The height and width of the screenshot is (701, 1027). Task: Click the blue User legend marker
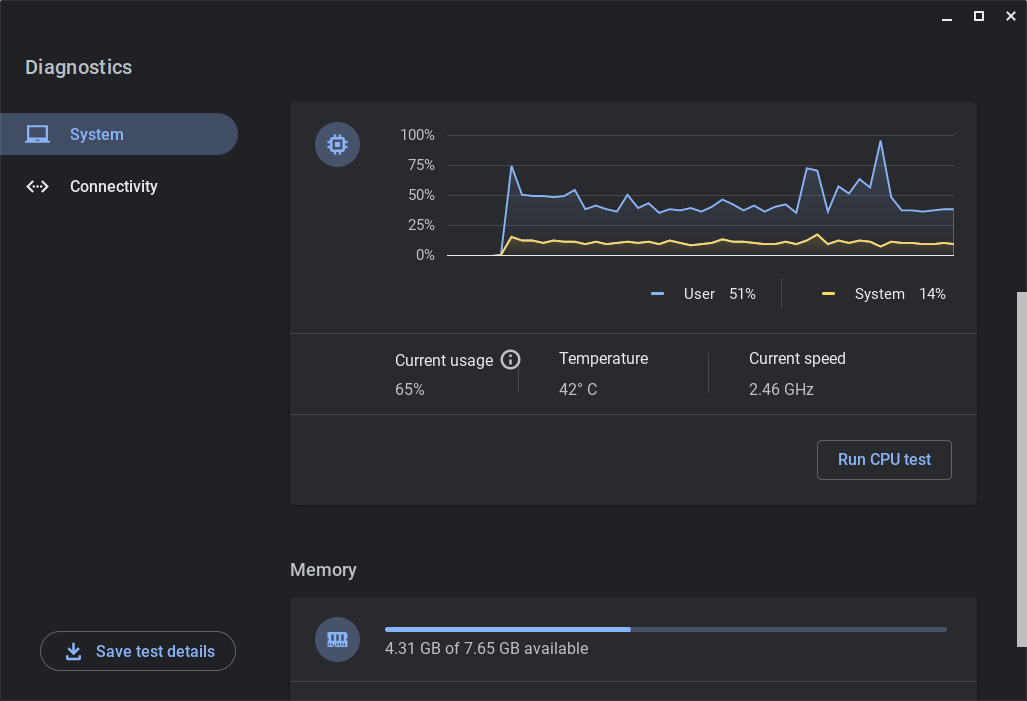(657, 294)
